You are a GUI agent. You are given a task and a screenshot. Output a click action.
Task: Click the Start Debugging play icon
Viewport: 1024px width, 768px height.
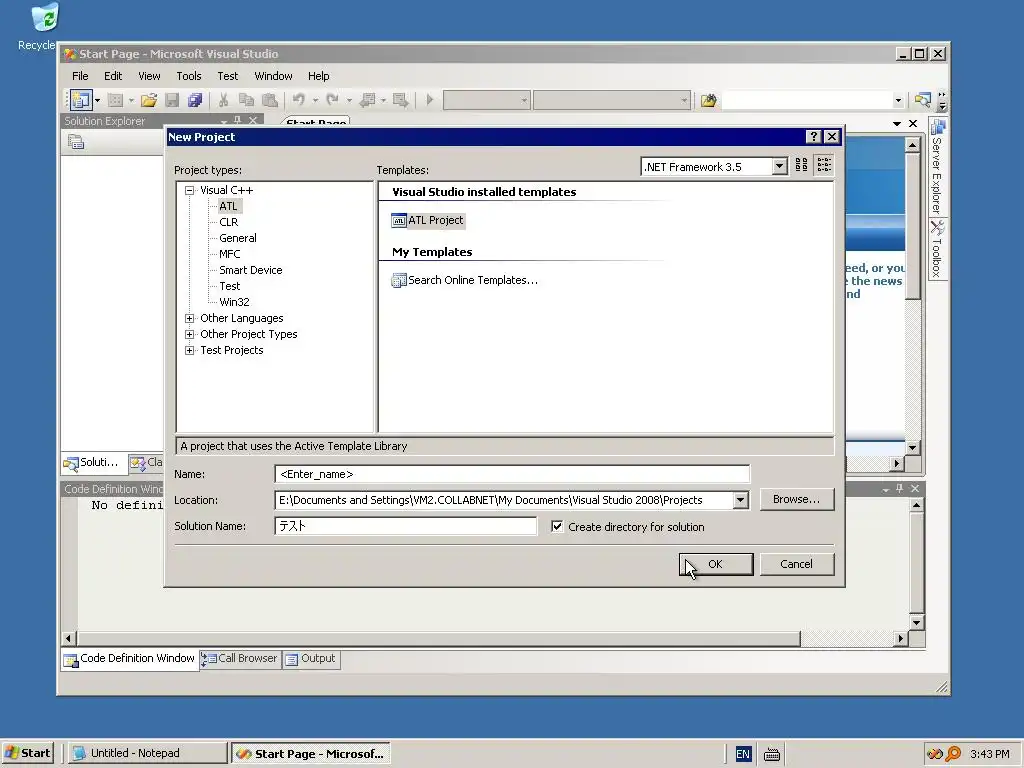click(430, 100)
